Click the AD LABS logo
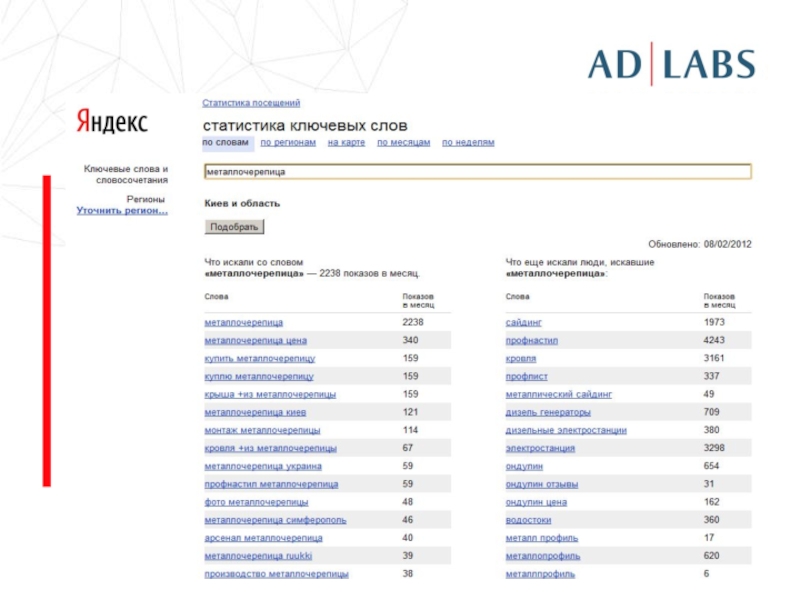Viewport: 800px width, 600px height. coord(671,64)
